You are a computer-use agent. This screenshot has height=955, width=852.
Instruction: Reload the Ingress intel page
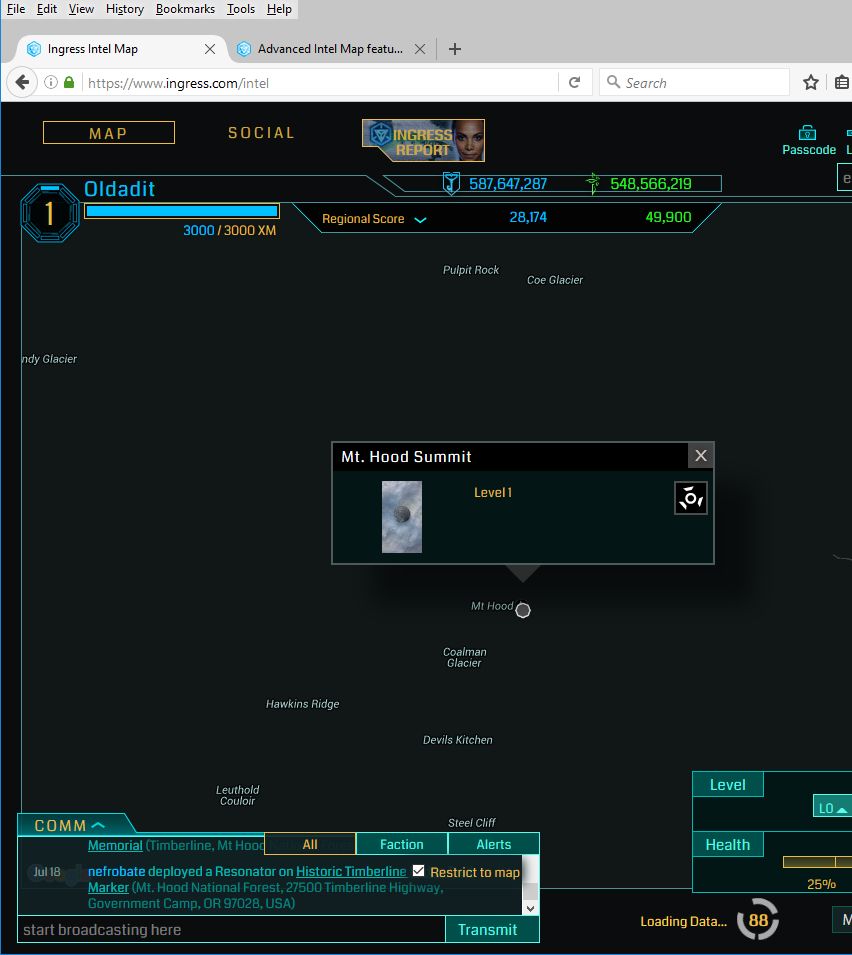pyautogui.click(x=574, y=83)
